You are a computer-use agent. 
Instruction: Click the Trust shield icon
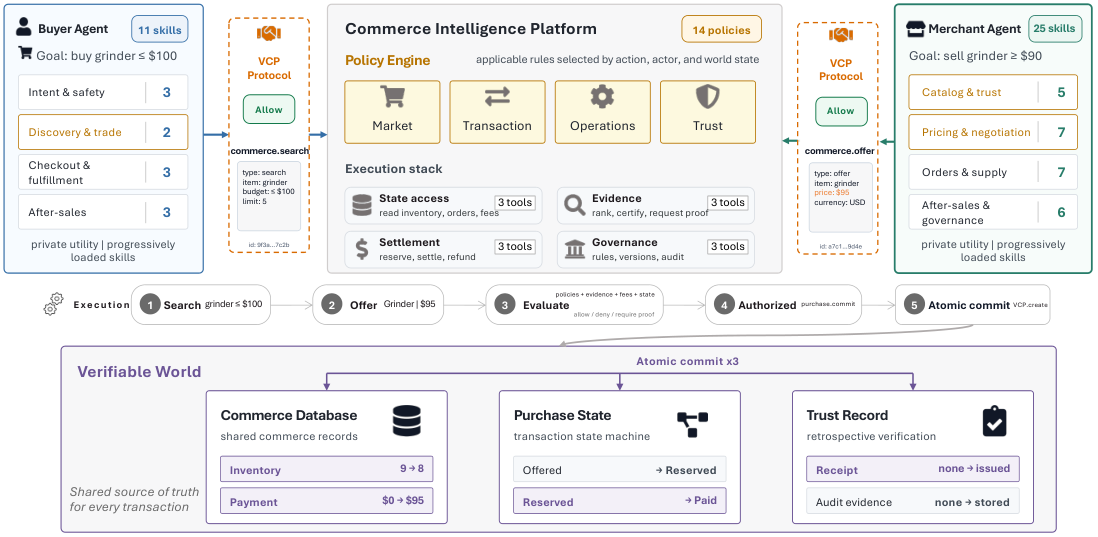click(707, 97)
